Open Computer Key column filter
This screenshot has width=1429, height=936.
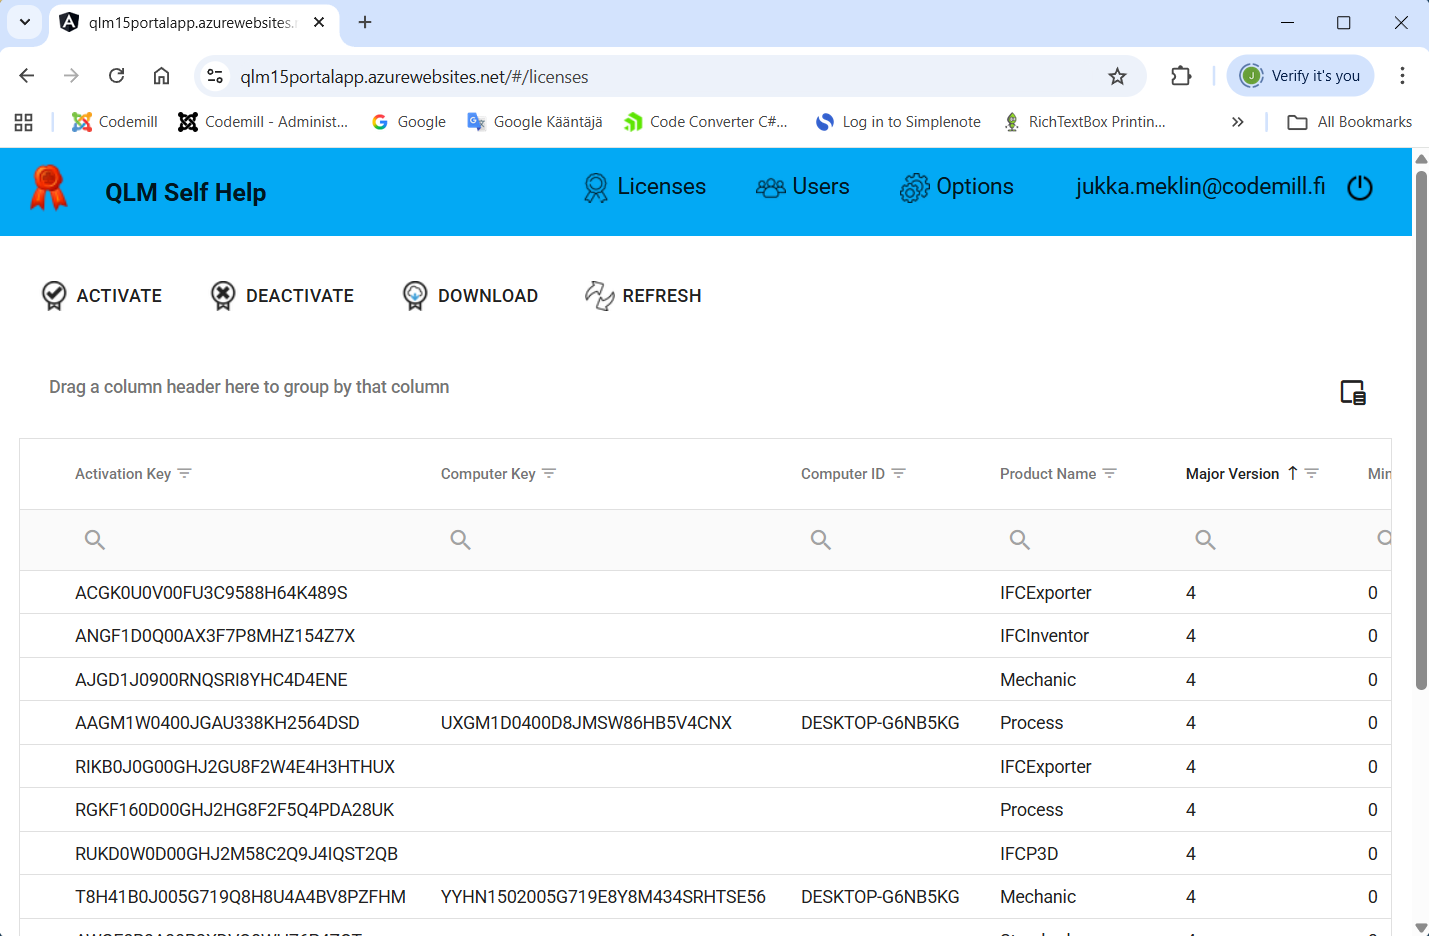point(549,474)
